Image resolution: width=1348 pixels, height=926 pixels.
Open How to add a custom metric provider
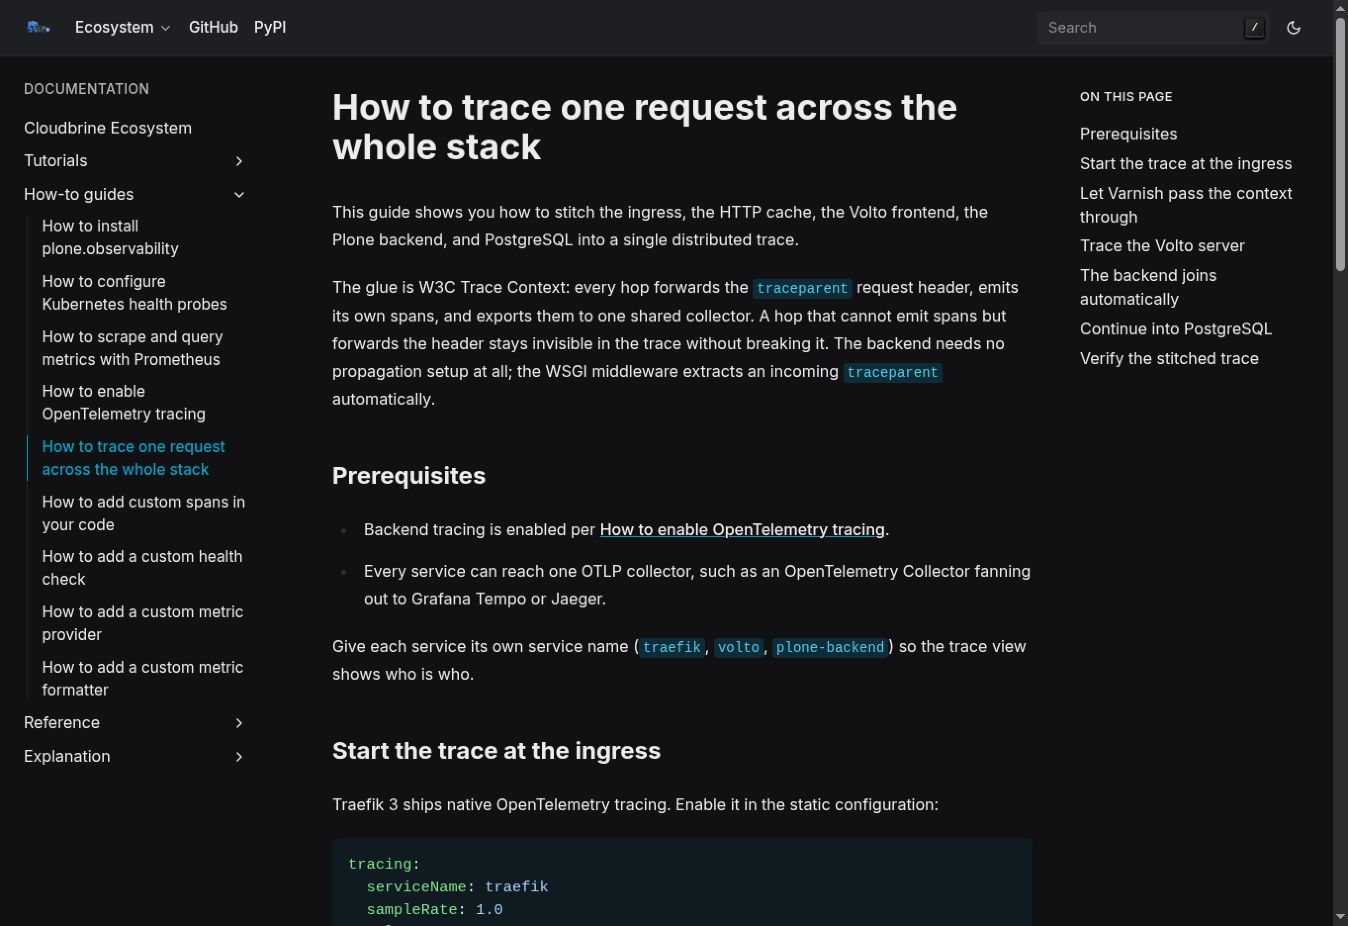pos(142,623)
